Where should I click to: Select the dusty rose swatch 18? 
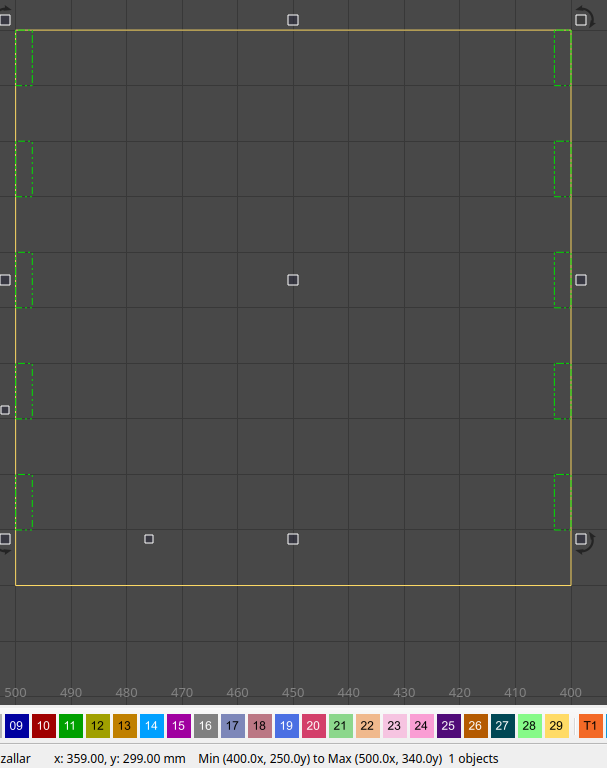(x=259, y=725)
